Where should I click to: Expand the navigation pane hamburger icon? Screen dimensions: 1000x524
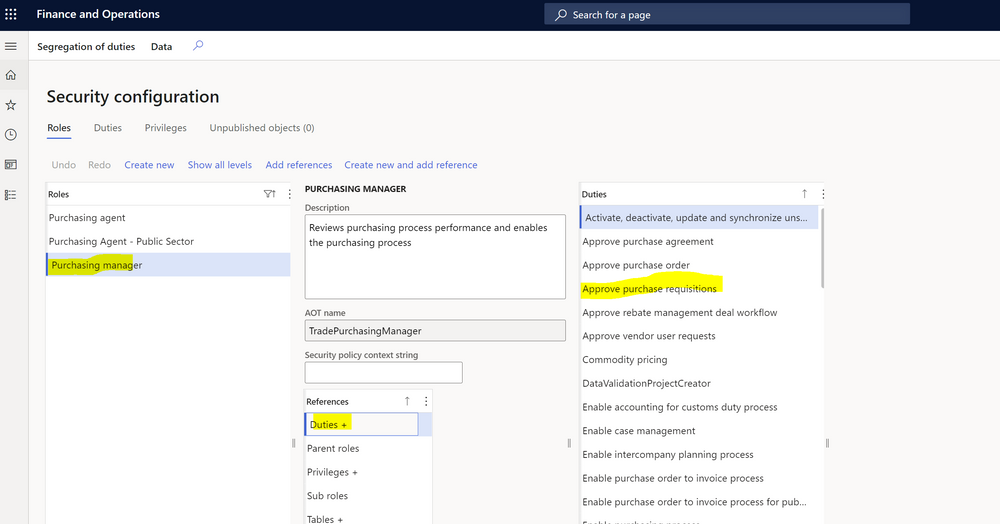(11, 46)
